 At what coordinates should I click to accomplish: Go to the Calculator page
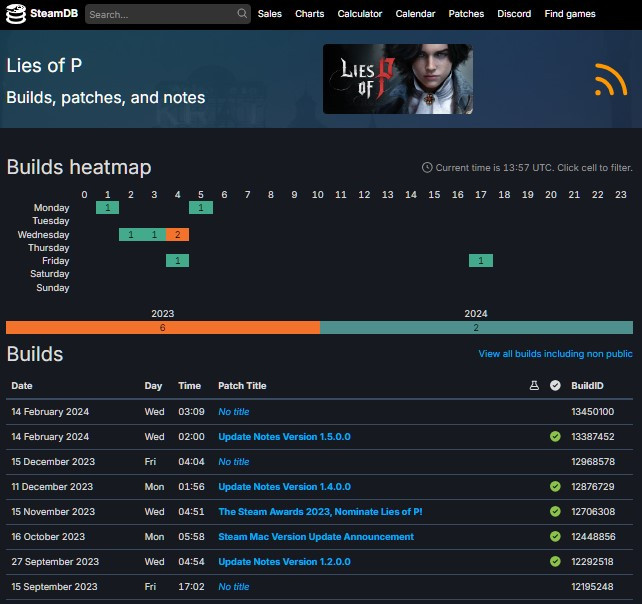coord(360,14)
